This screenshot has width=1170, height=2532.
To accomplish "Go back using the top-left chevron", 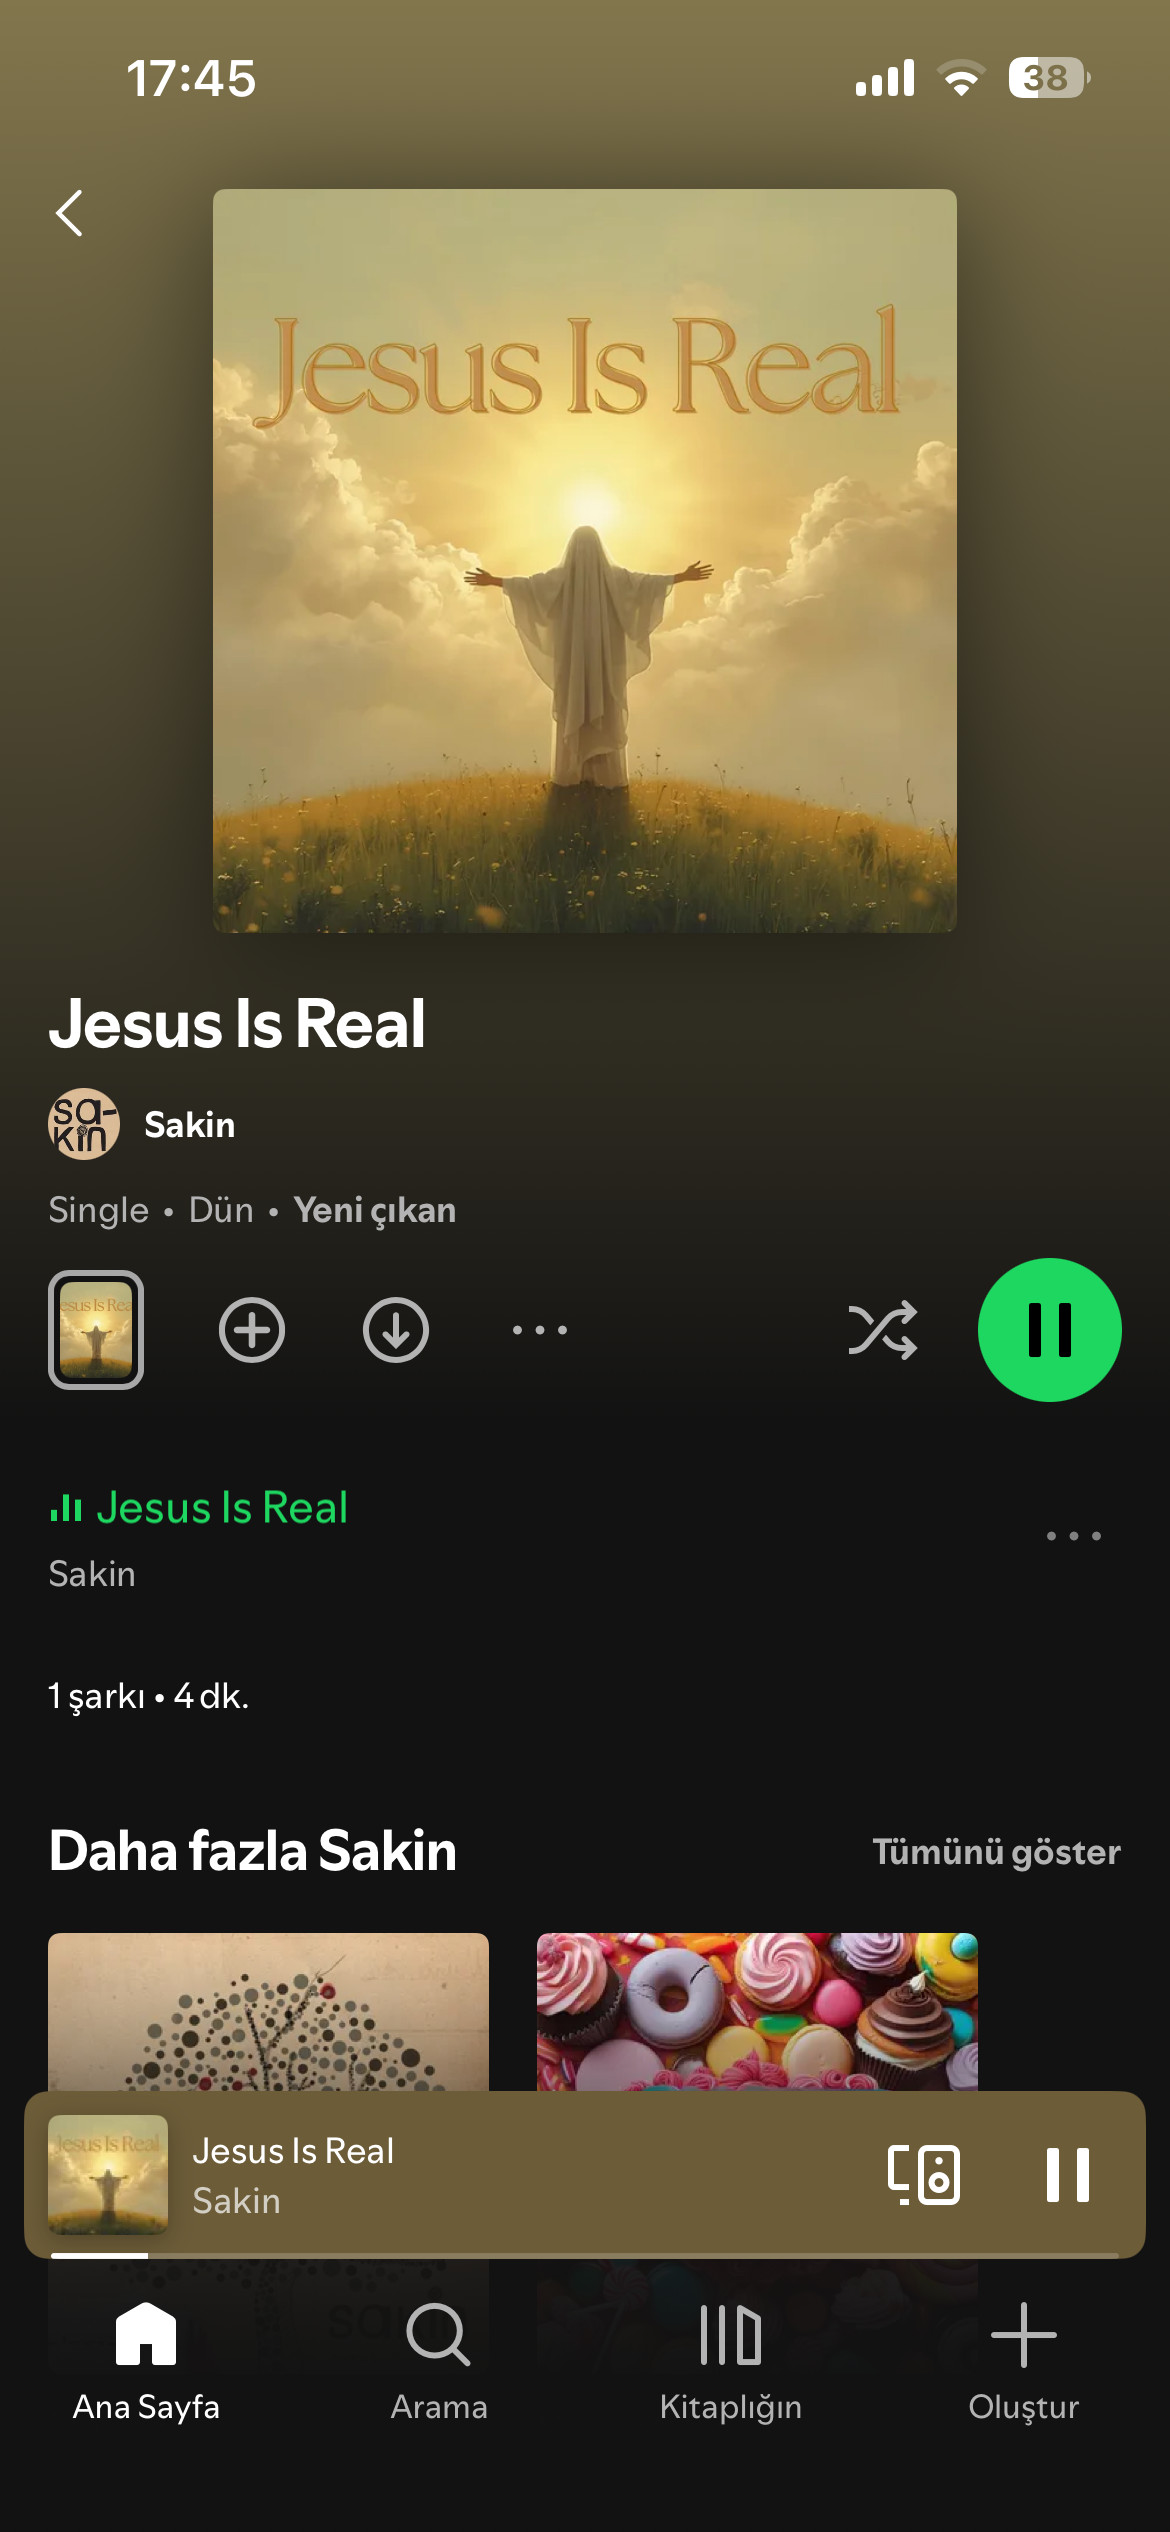I will [x=69, y=213].
